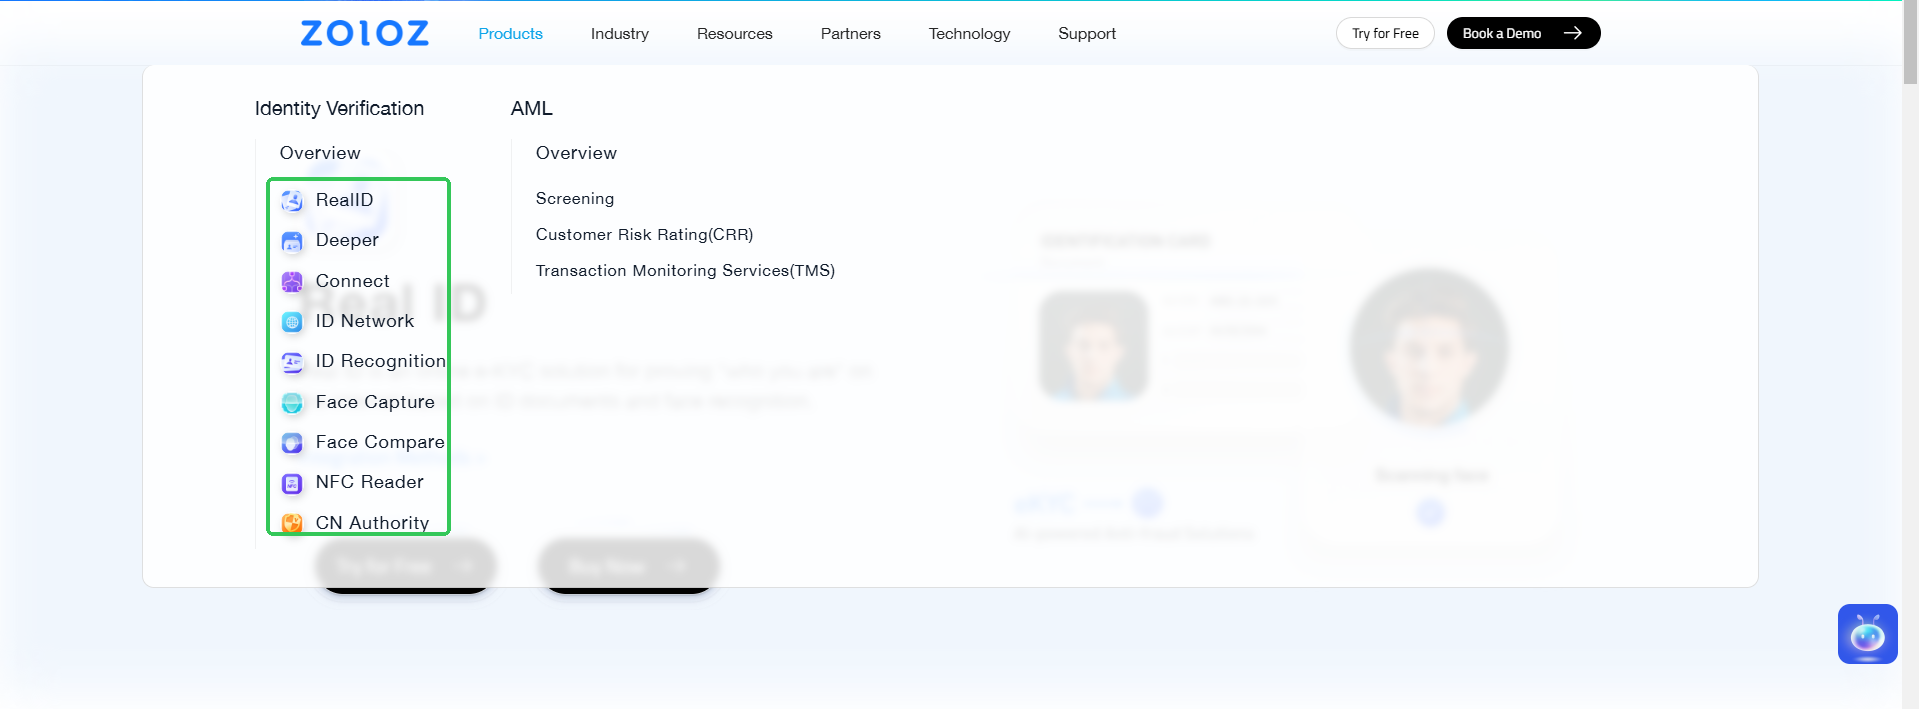The image size is (1919, 709).
Task: Open the chatbot assistant icon
Action: click(1867, 634)
